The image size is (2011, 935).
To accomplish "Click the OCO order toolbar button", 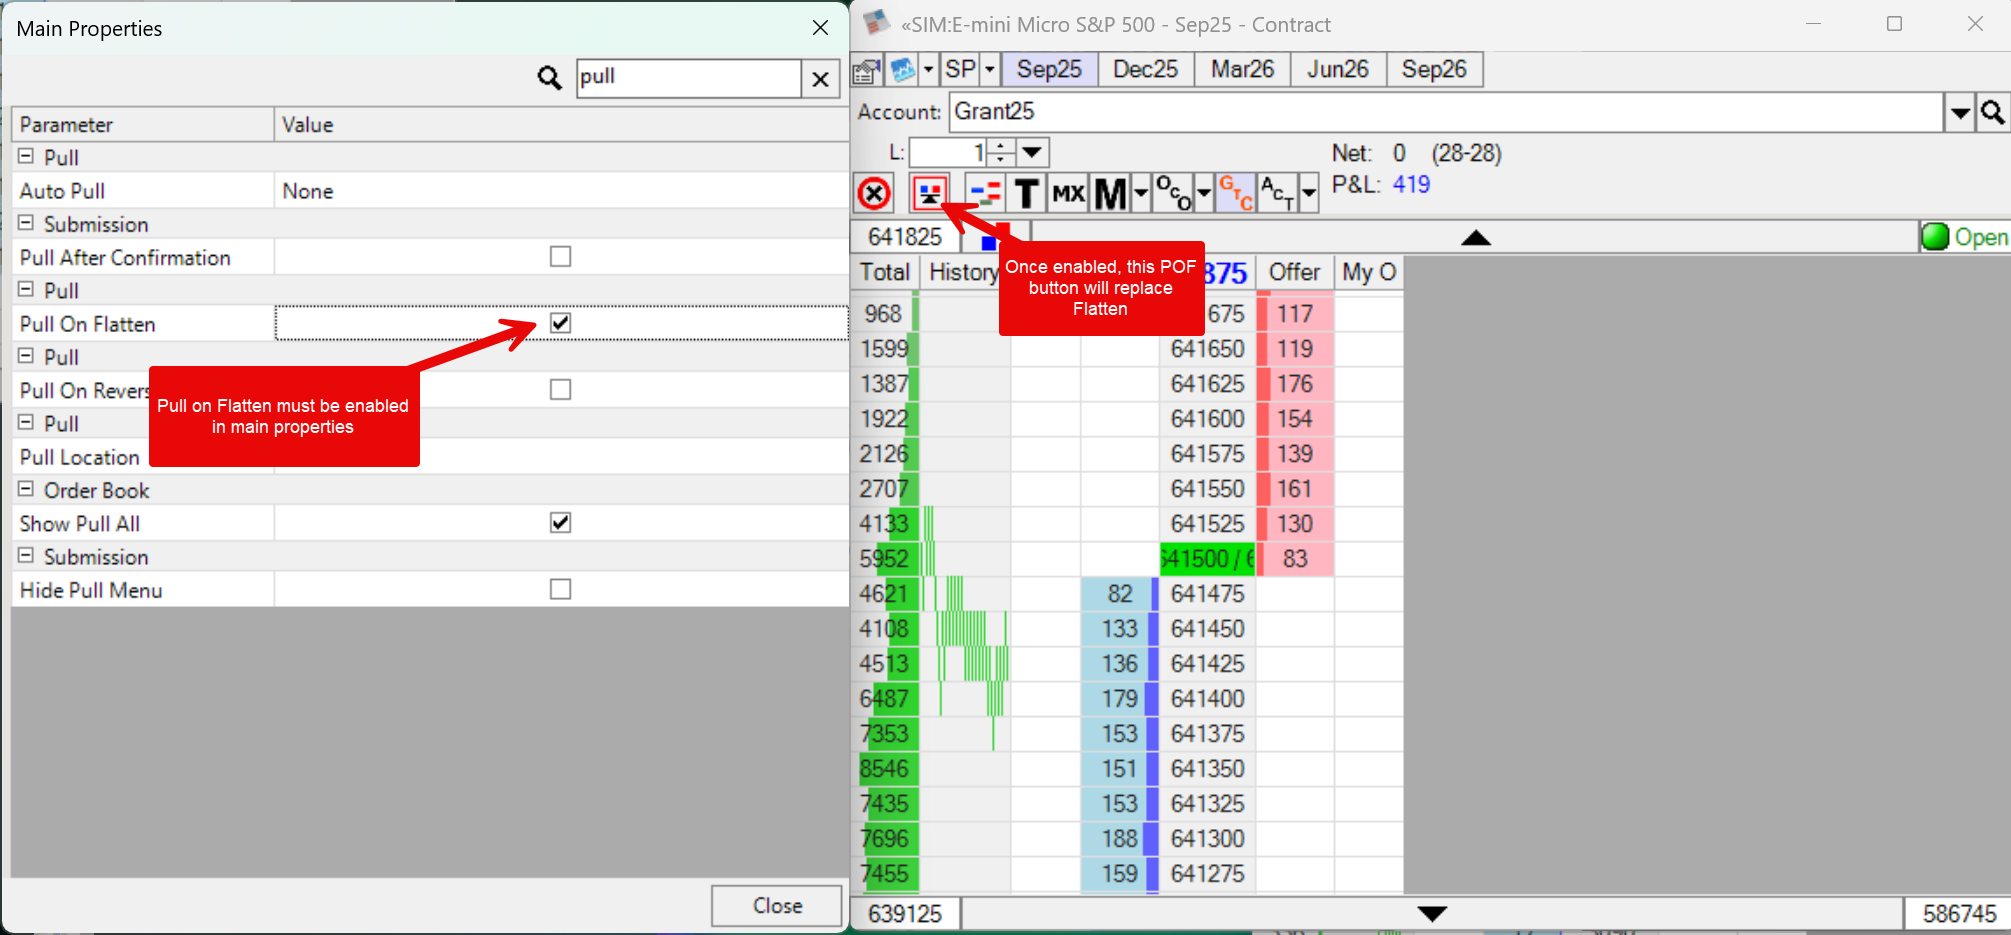I will coord(1172,193).
